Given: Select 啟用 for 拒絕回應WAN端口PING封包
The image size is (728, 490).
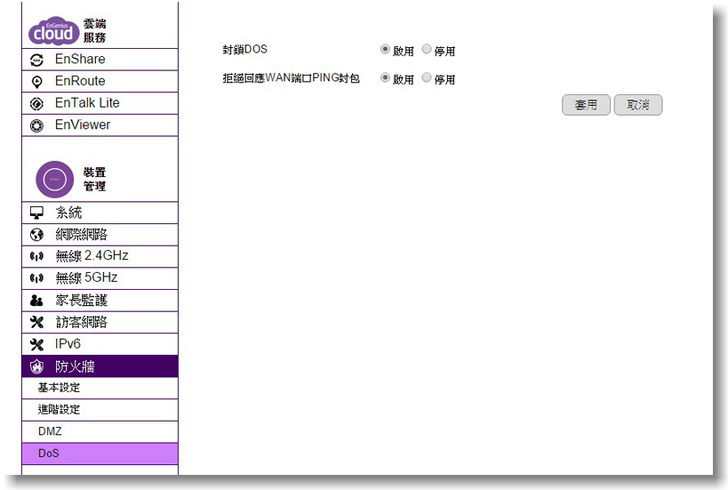Looking at the screenshot, I should coord(385,78).
